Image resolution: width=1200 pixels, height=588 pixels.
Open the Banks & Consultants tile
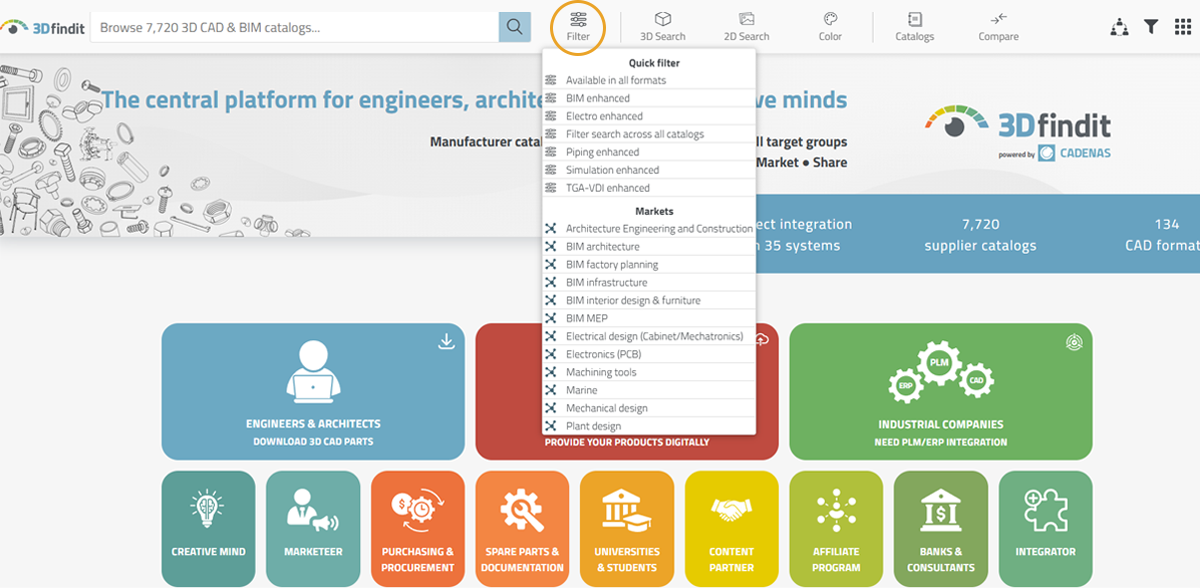(941, 529)
